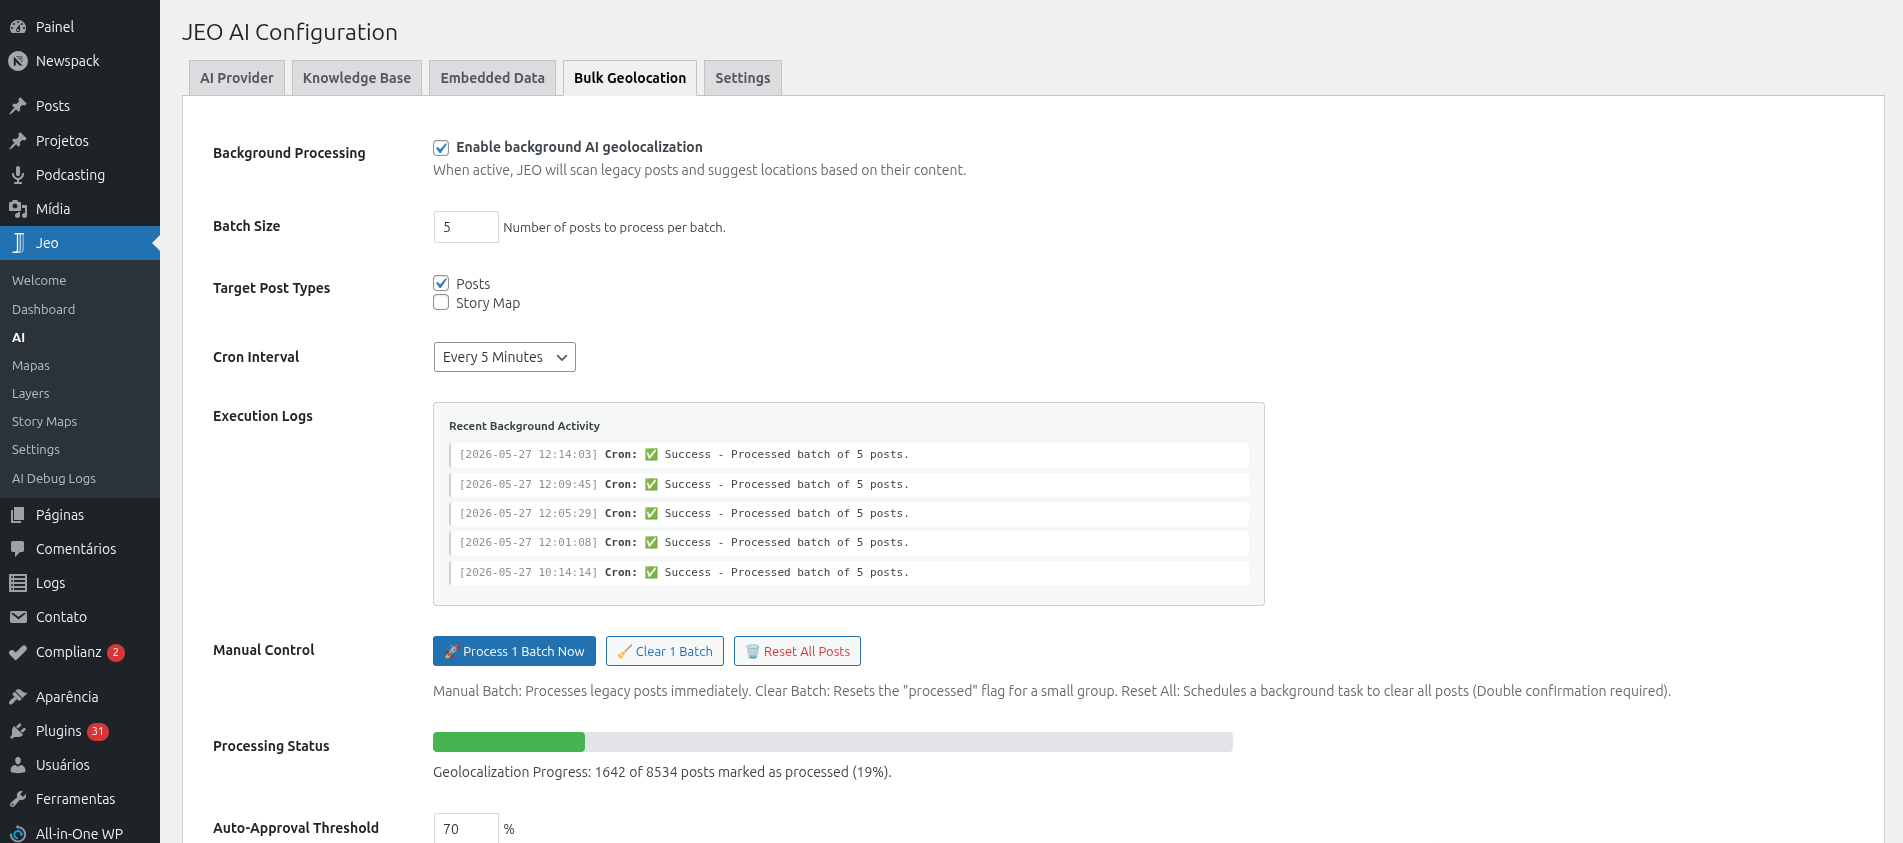Open Ferramentas in the admin menu
This screenshot has height=843, width=1903.
(x=76, y=799)
